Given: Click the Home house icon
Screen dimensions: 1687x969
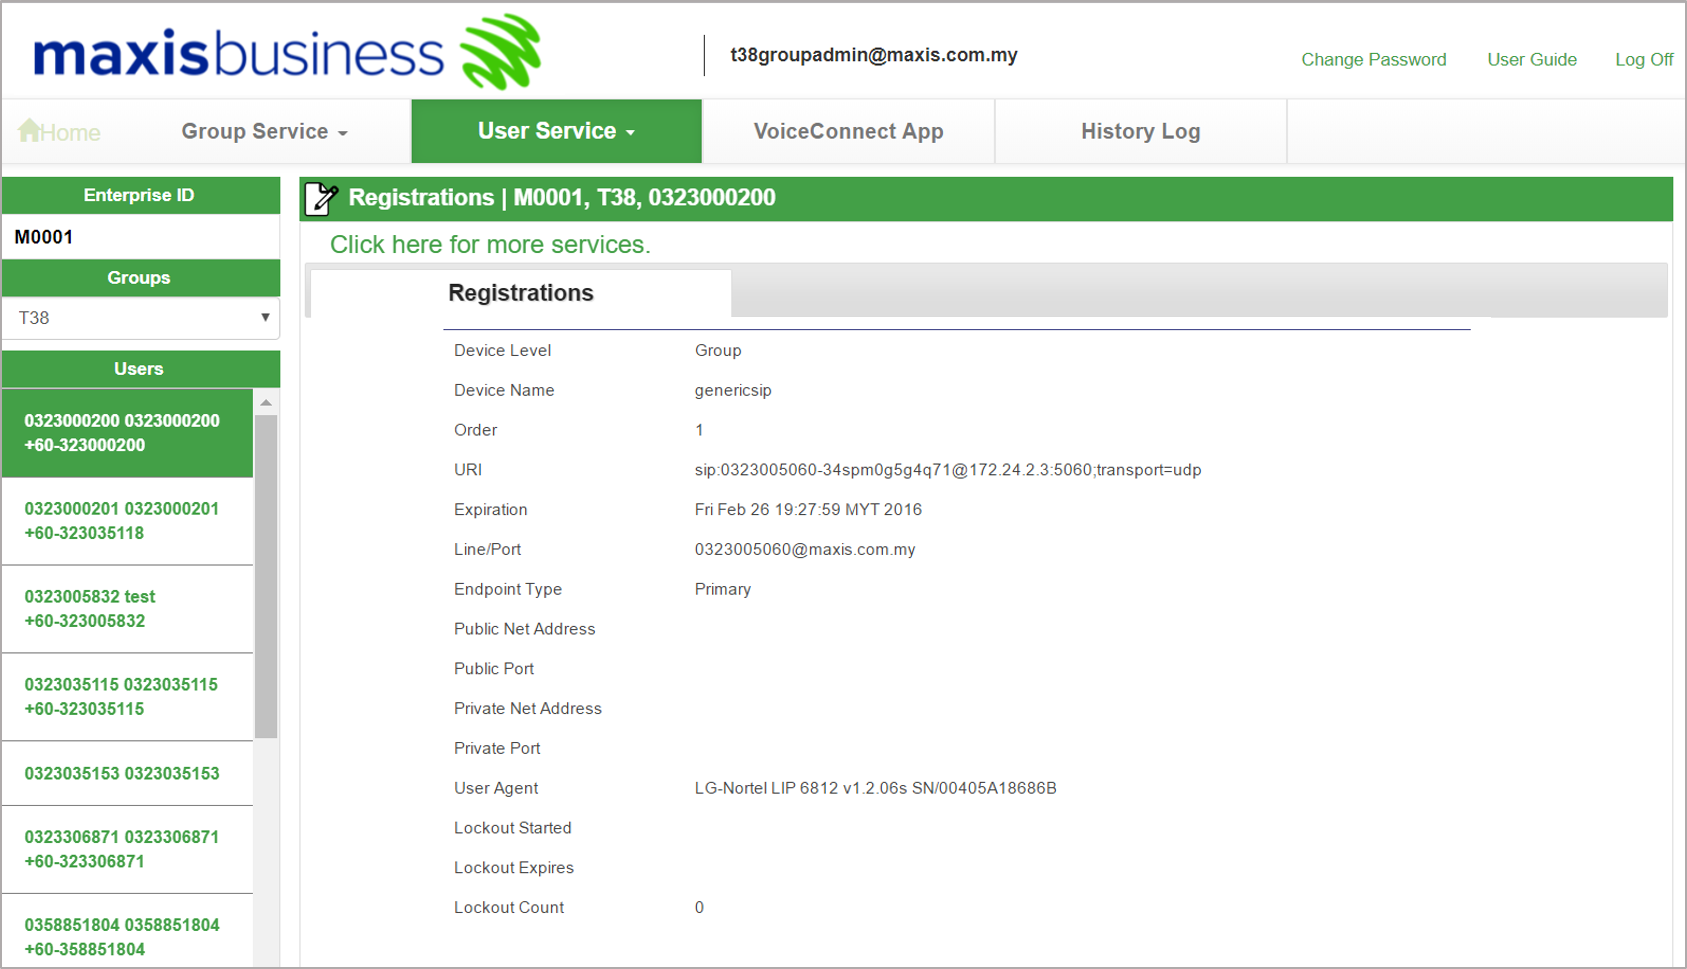Looking at the screenshot, I should 29,130.
